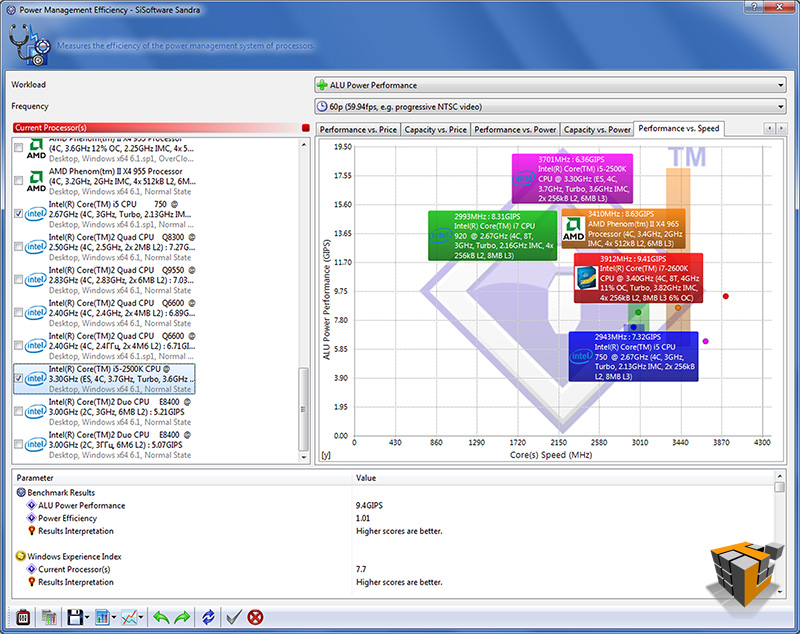This screenshot has width=800, height=634.
Task: Click the magenta i5-2500K label on chart
Action: tap(572, 179)
